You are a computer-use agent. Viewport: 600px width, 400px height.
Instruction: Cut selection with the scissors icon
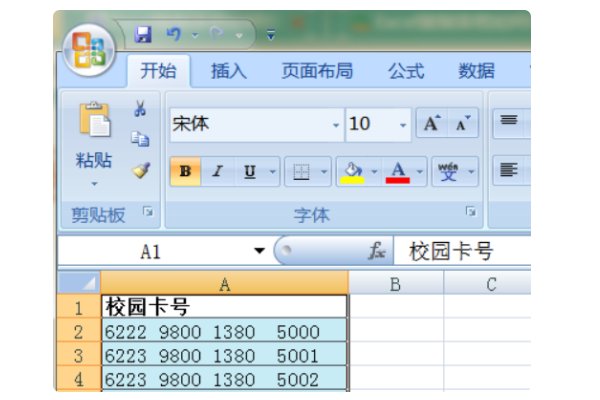pyautogui.click(x=140, y=108)
